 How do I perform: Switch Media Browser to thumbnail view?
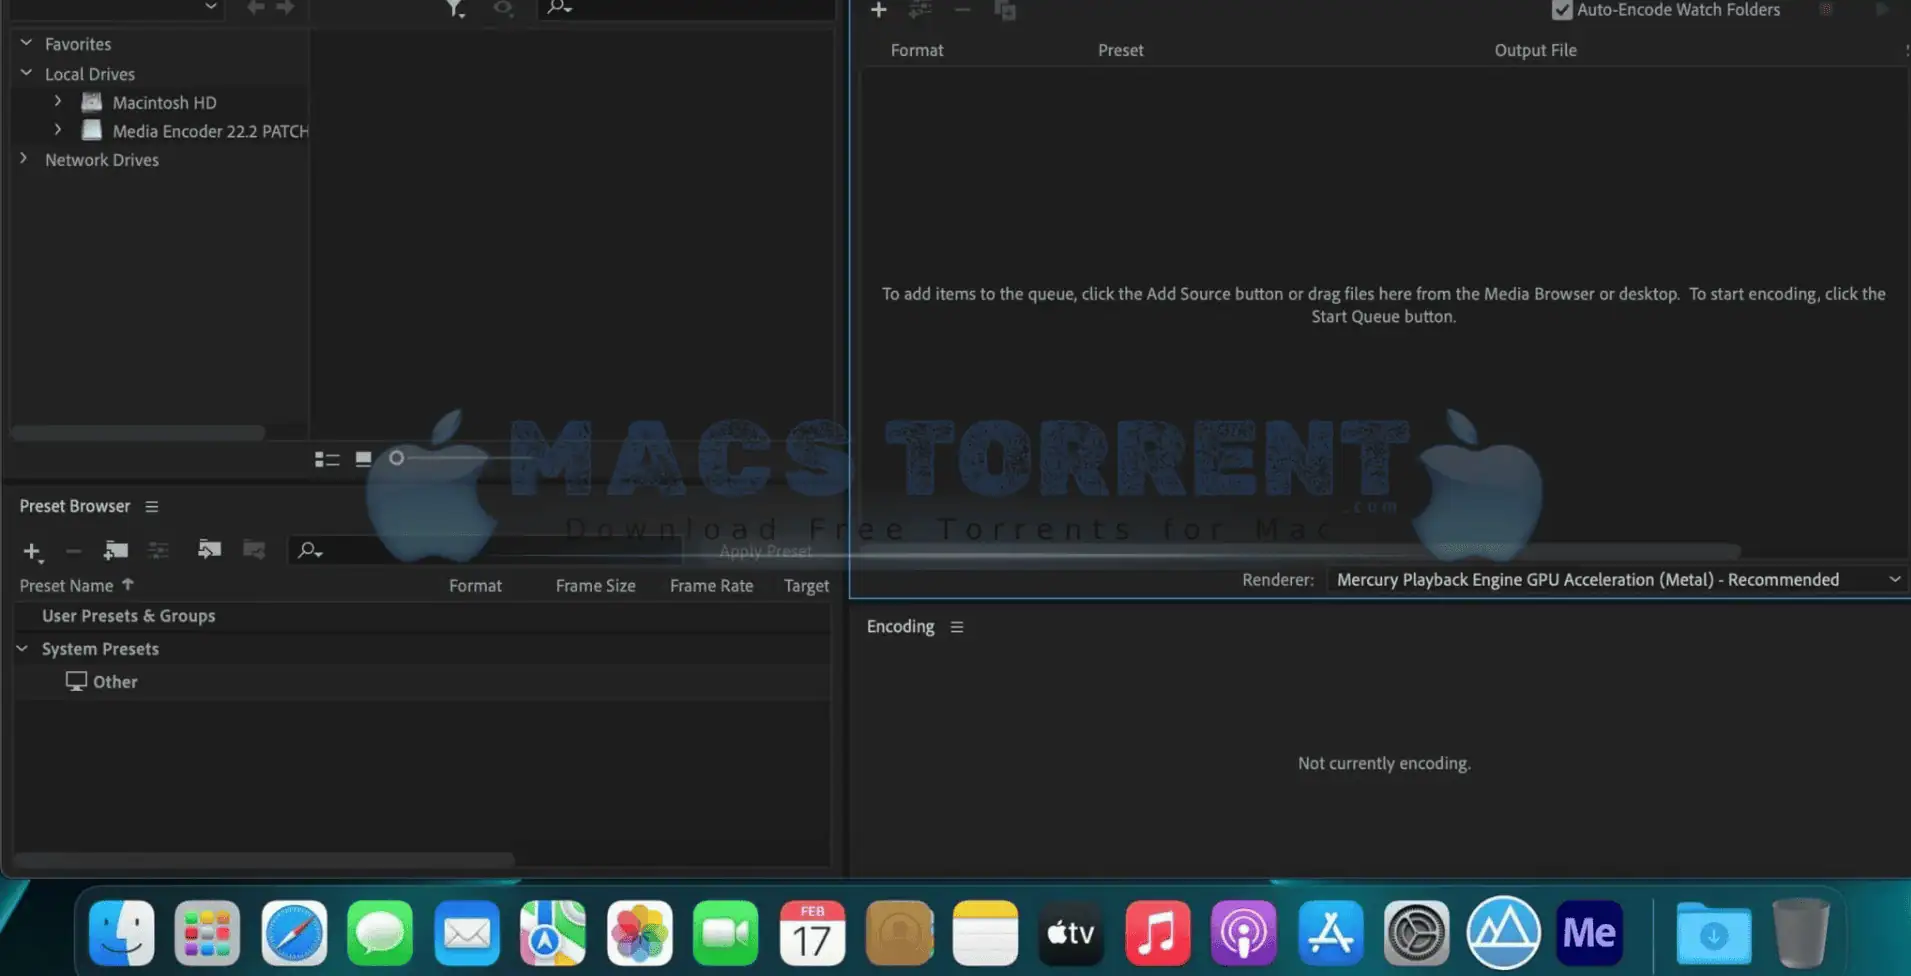364,458
